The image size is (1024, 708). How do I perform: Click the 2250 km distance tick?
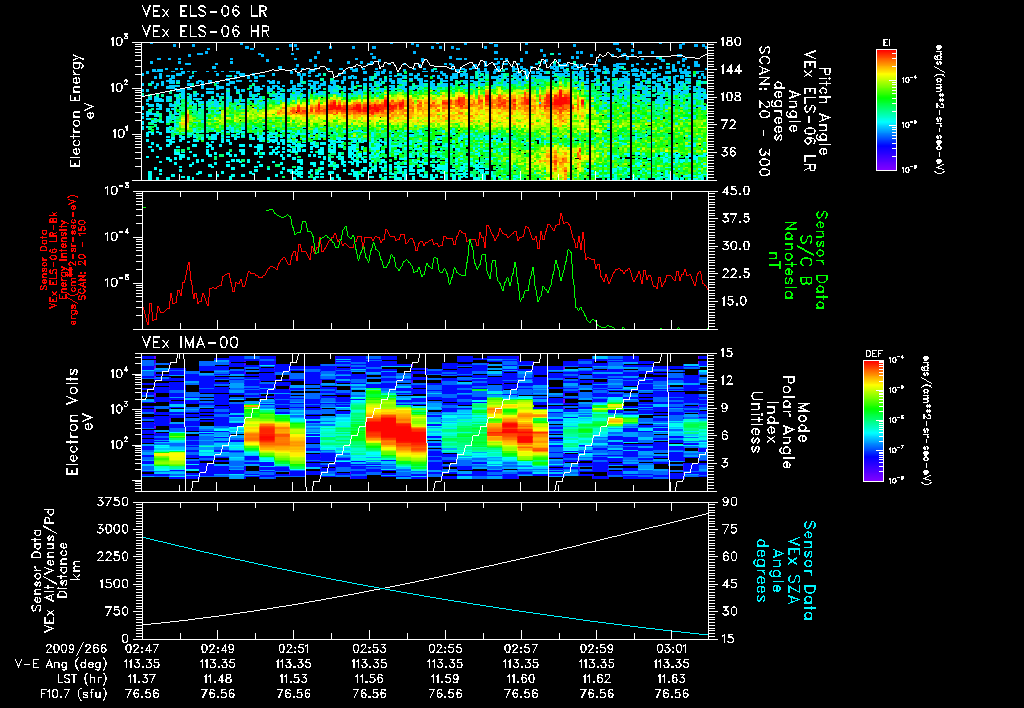pyautogui.click(x=112, y=556)
